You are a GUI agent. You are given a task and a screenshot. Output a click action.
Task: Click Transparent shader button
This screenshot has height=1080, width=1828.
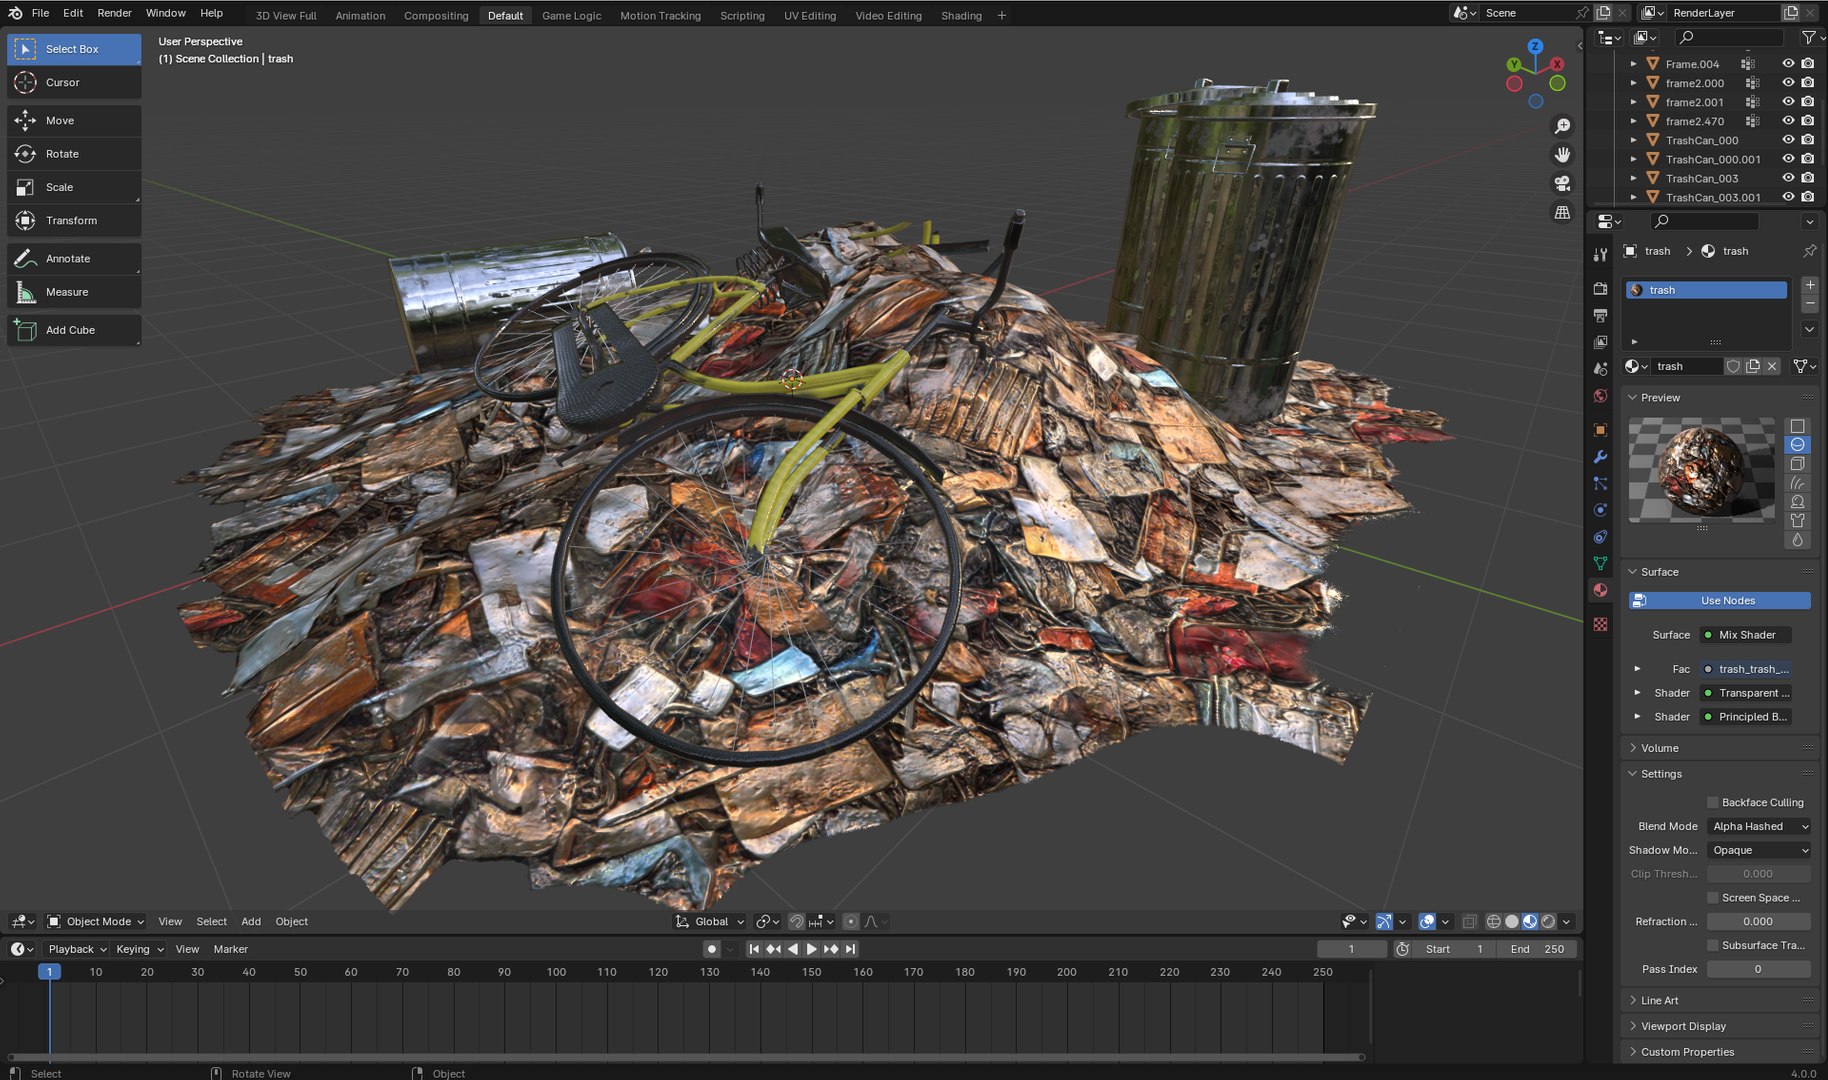coord(1746,693)
